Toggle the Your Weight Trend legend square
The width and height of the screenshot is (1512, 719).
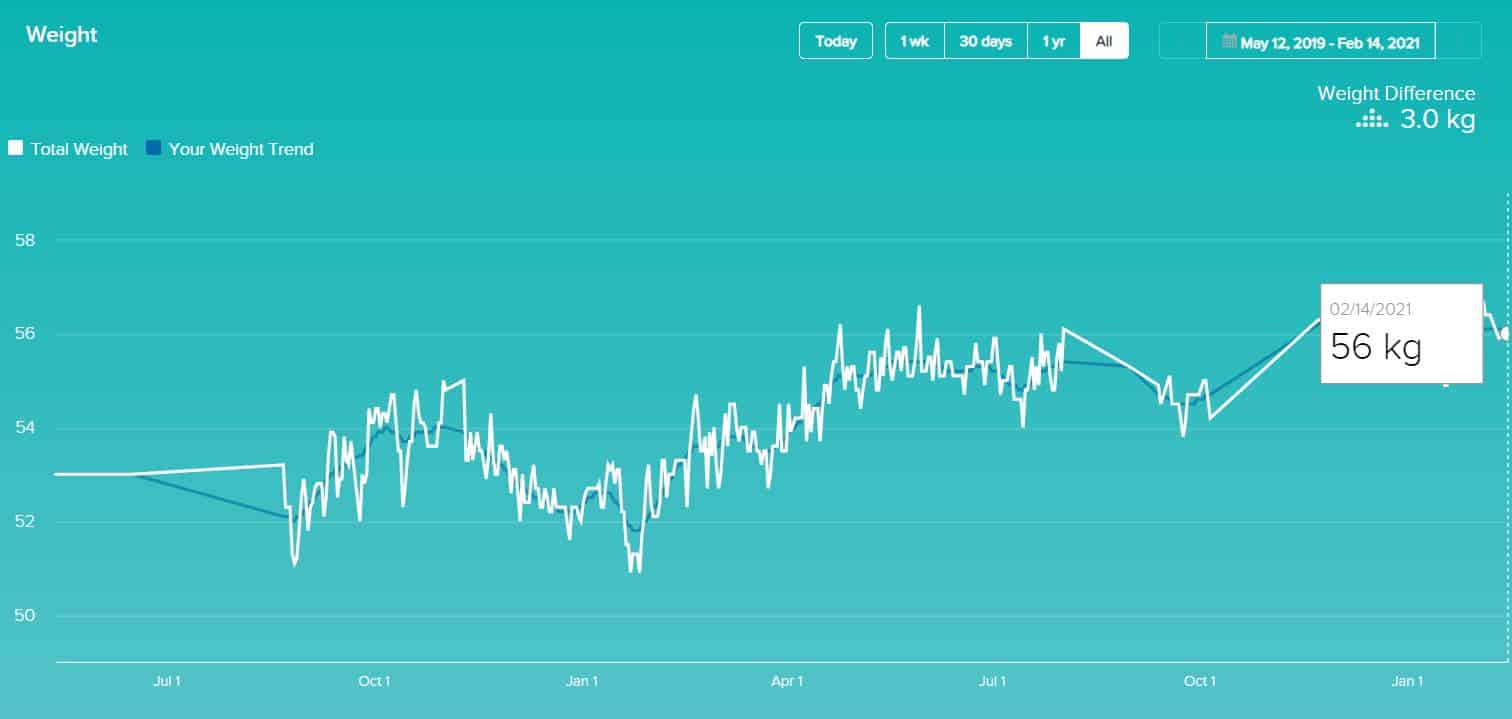[x=153, y=149]
